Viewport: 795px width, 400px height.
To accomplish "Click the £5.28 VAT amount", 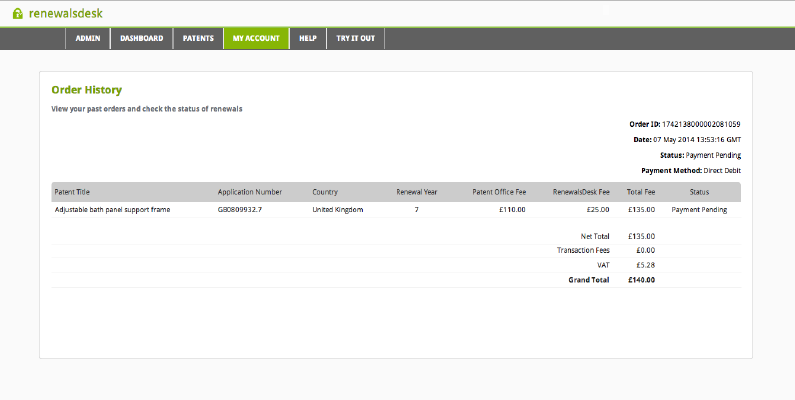I will click(646, 265).
